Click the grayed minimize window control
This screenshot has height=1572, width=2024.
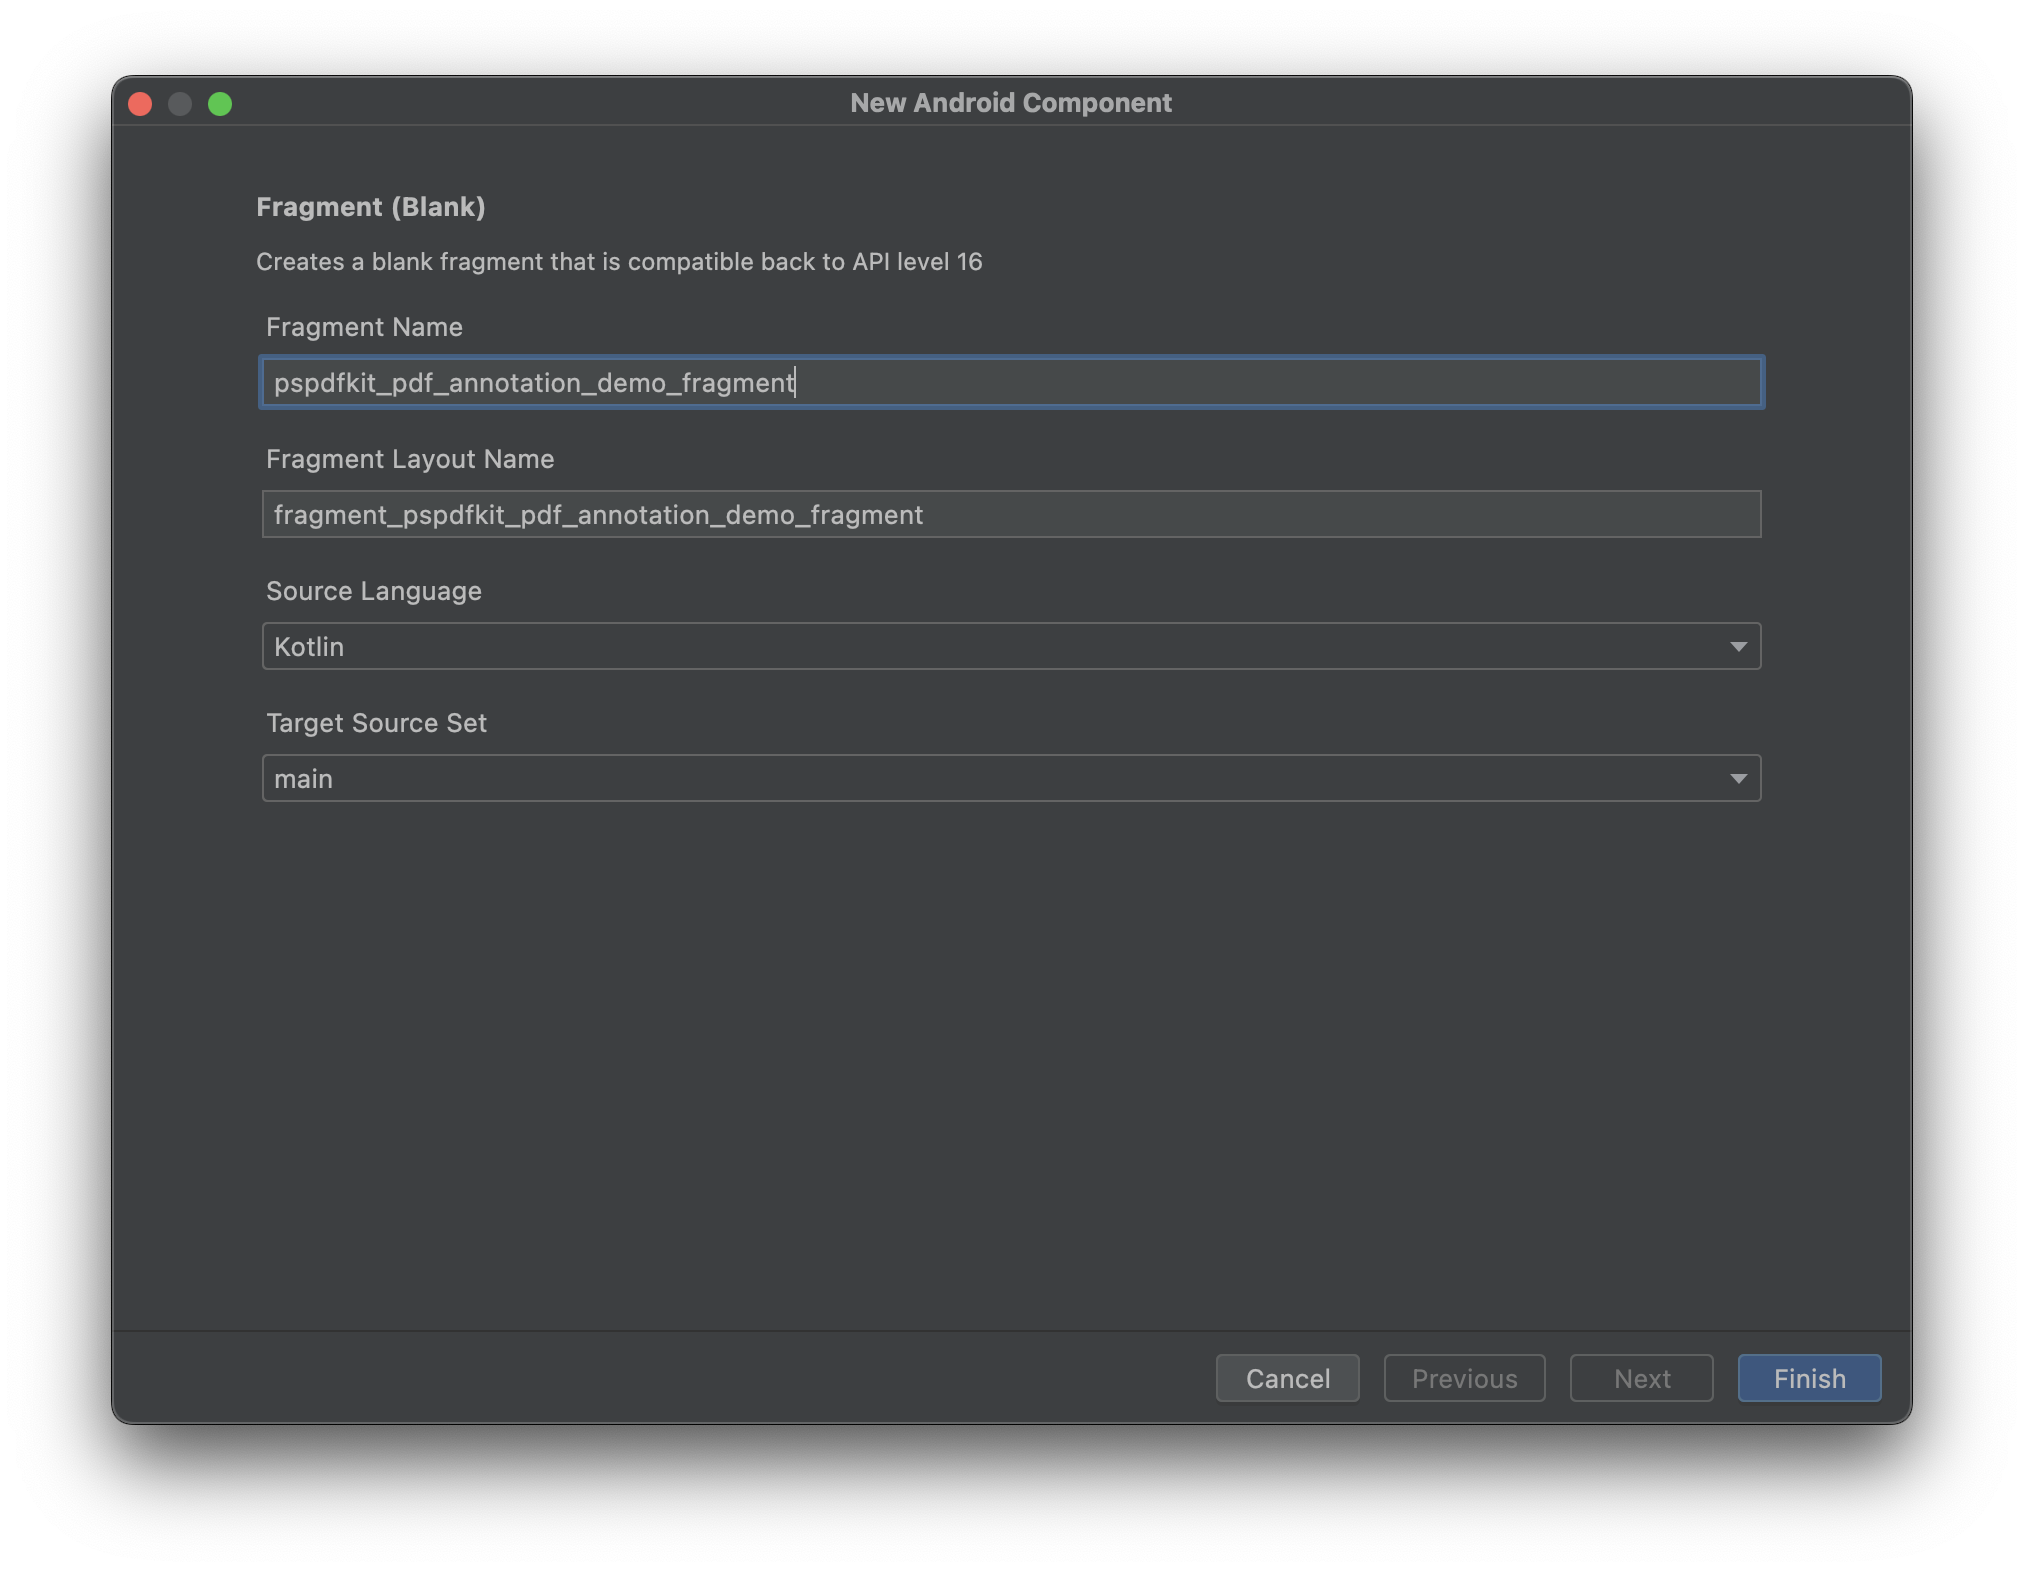pos(181,103)
